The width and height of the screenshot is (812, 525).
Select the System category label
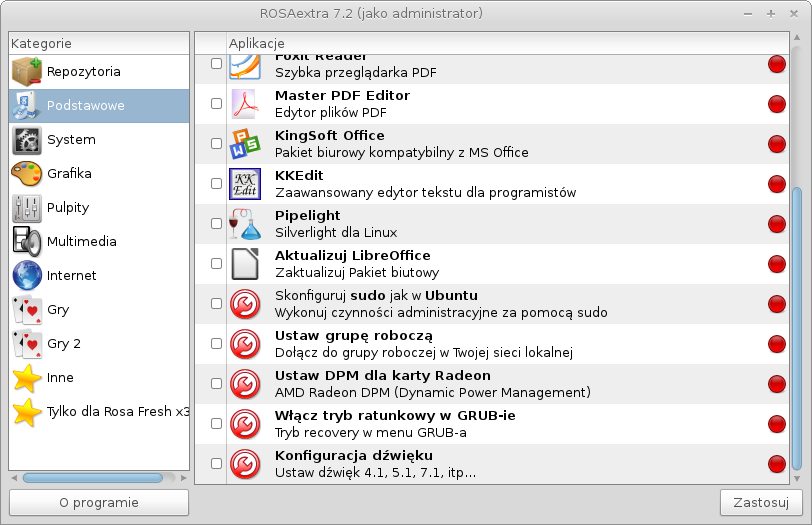point(71,140)
